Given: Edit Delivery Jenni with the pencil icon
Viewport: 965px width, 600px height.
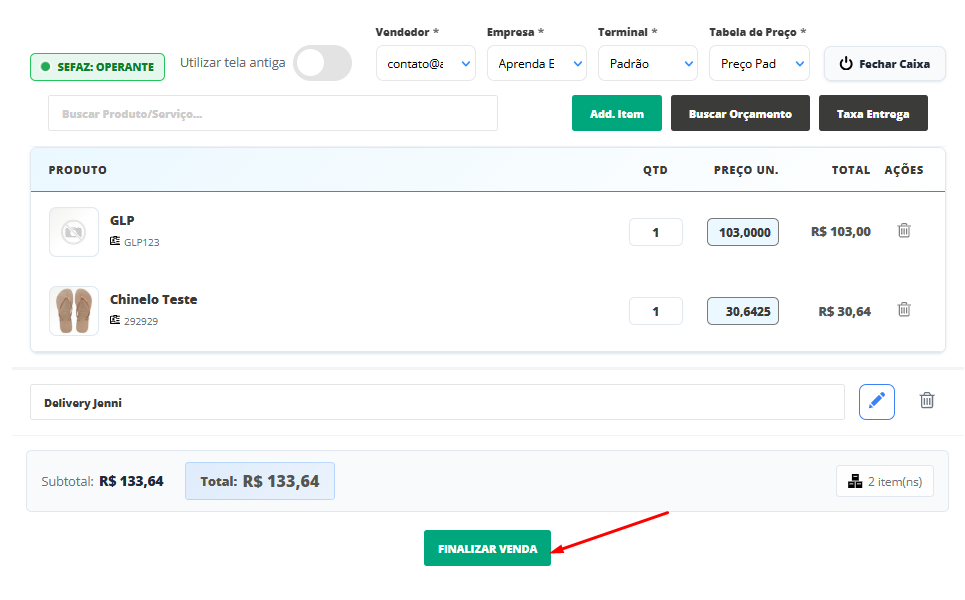Looking at the screenshot, I should 876,401.
